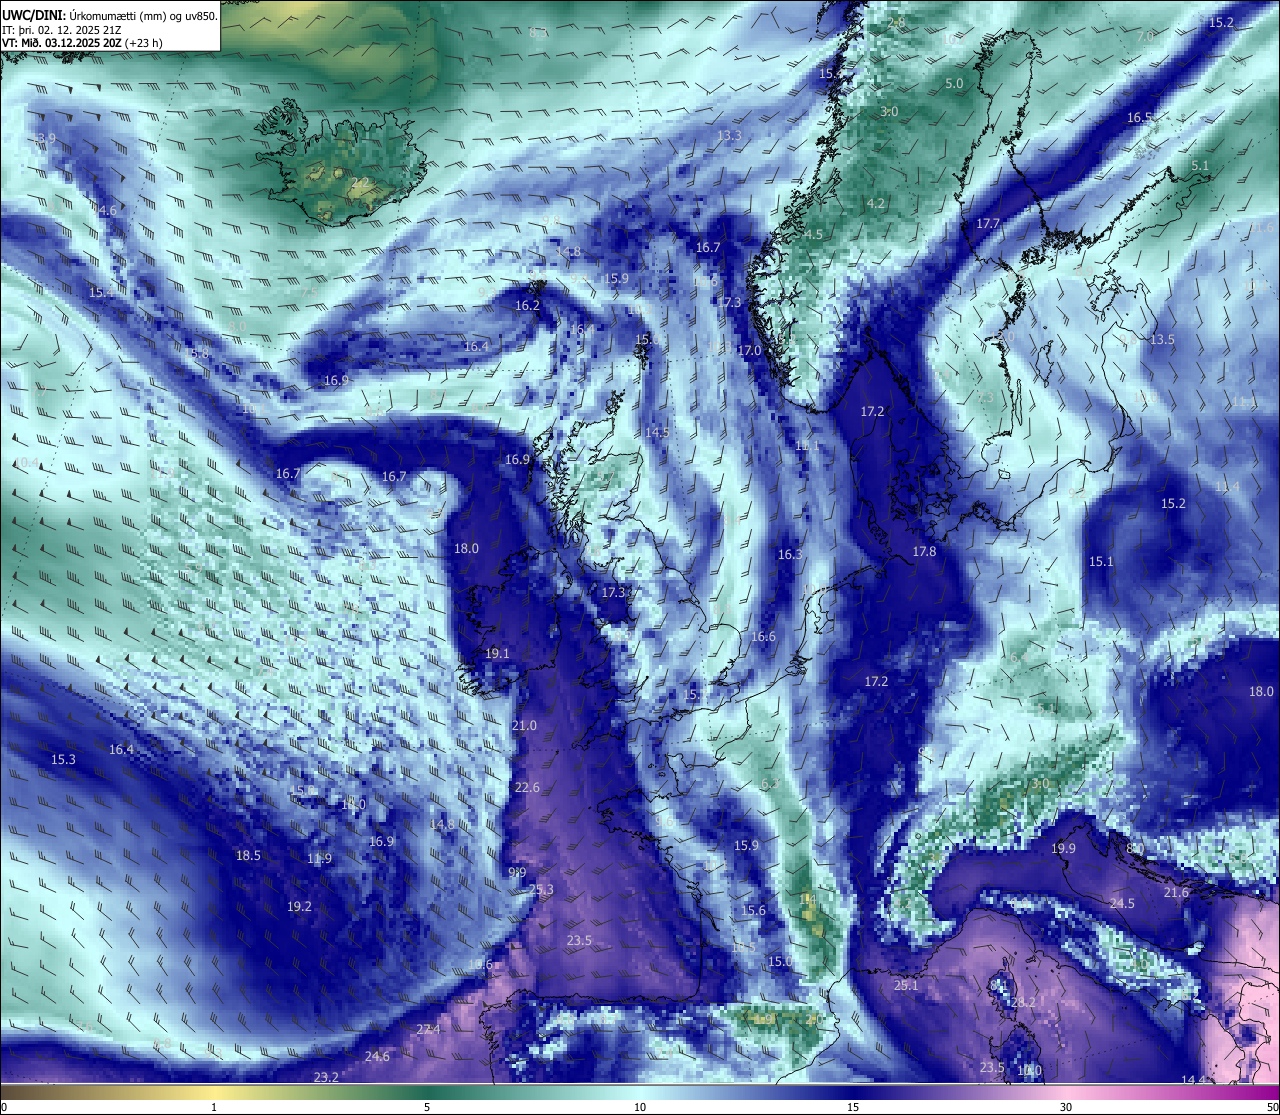Image resolution: width=1280 pixels, height=1115 pixels.
Task: Click the 24.6 value in the Atlantic
Action: click(377, 1056)
